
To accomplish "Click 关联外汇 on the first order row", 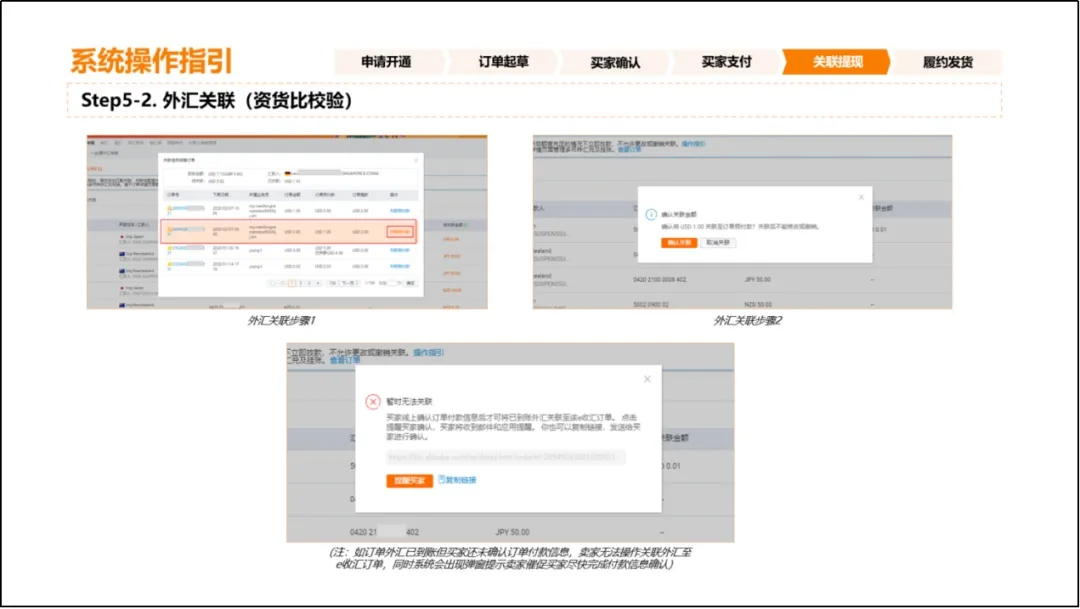I will pyautogui.click(x=399, y=208).
